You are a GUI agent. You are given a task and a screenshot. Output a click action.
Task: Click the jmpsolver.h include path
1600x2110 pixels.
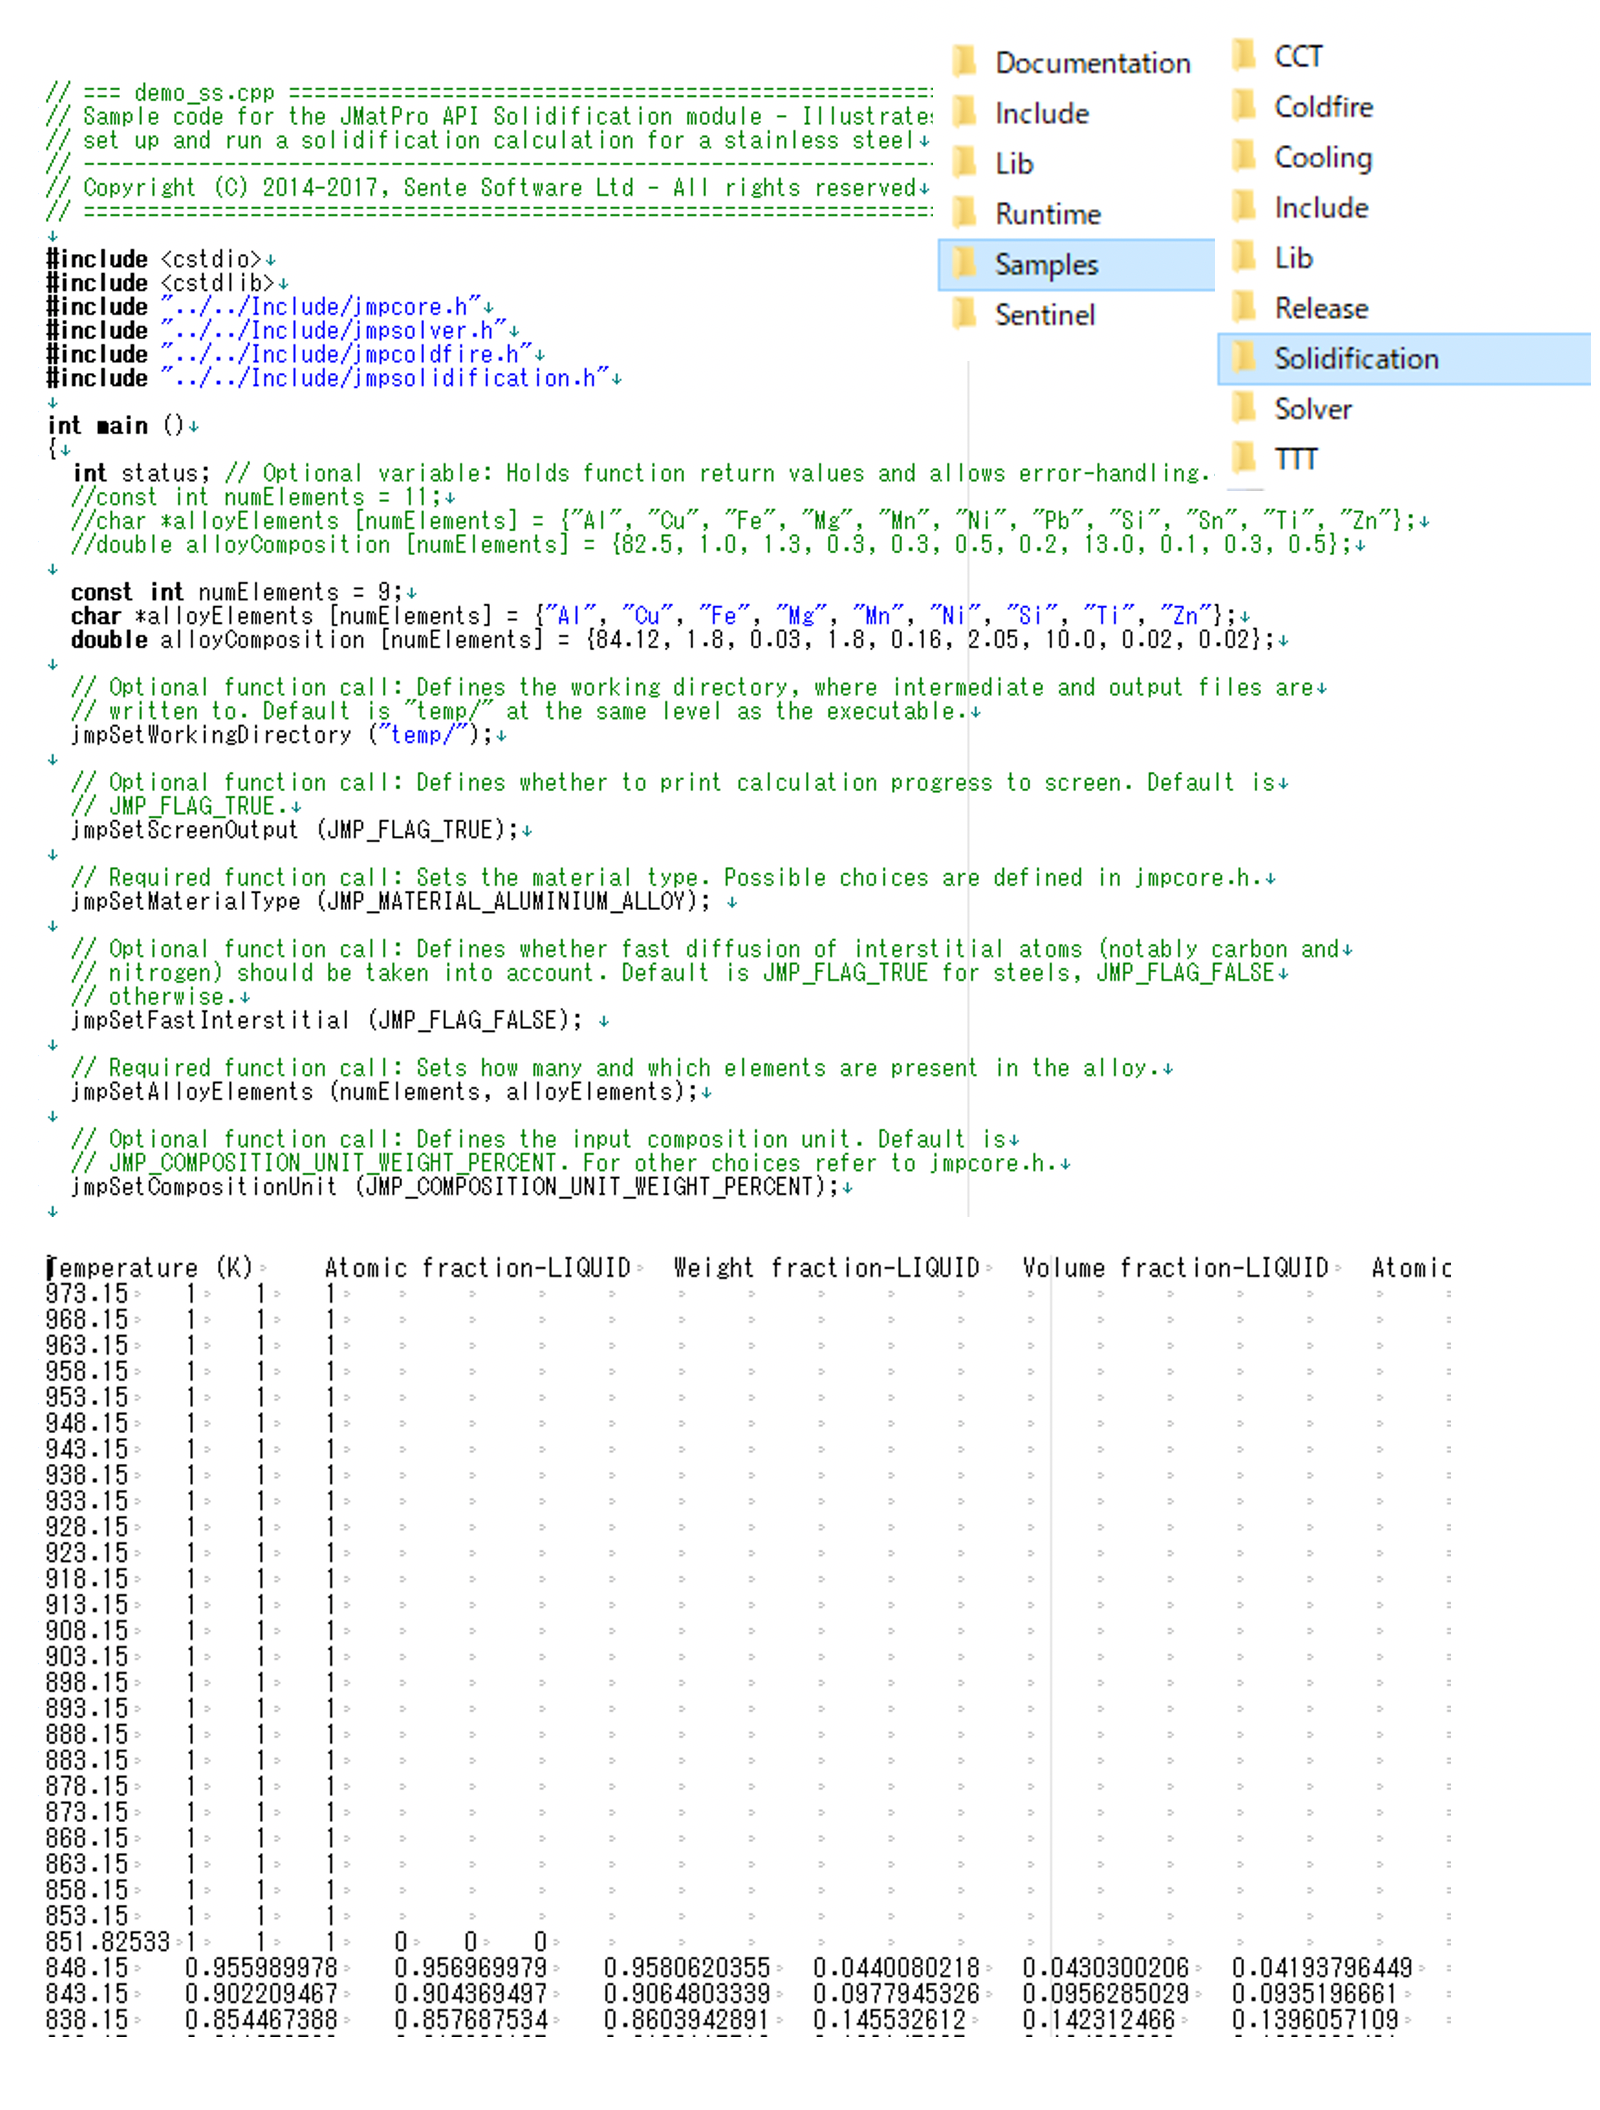[334, 331]
